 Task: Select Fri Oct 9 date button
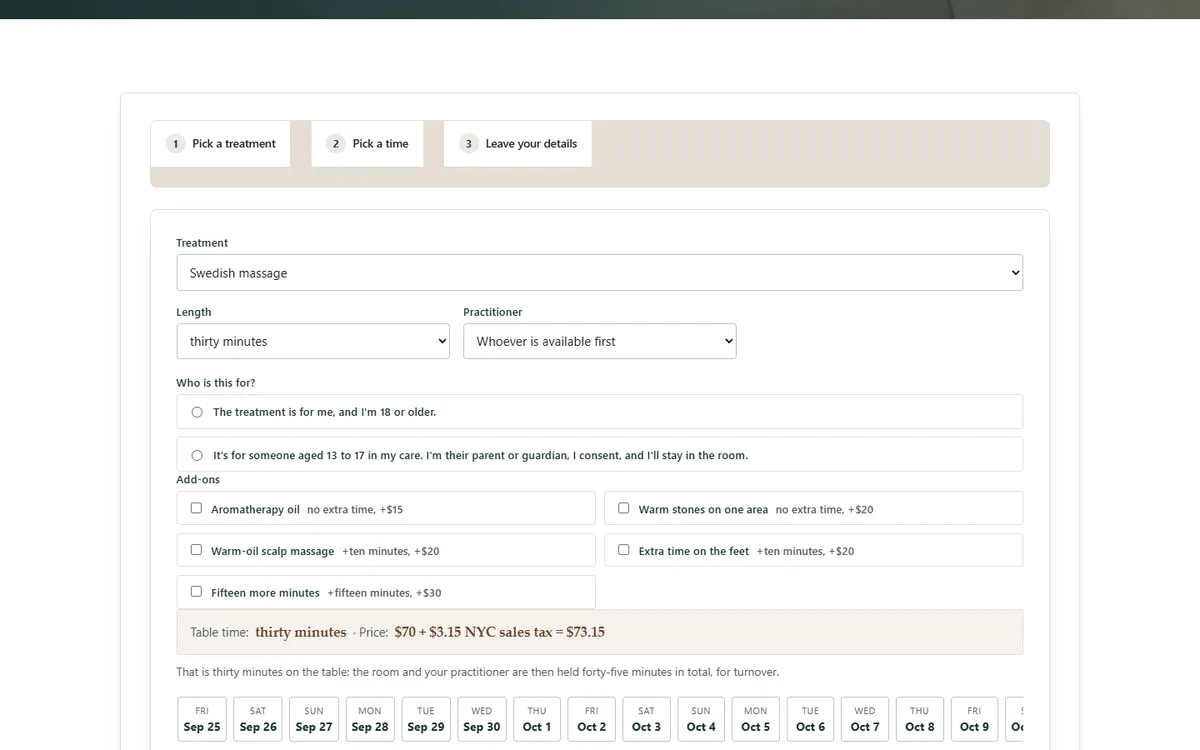pyautogui.click(x=974, y=720)
